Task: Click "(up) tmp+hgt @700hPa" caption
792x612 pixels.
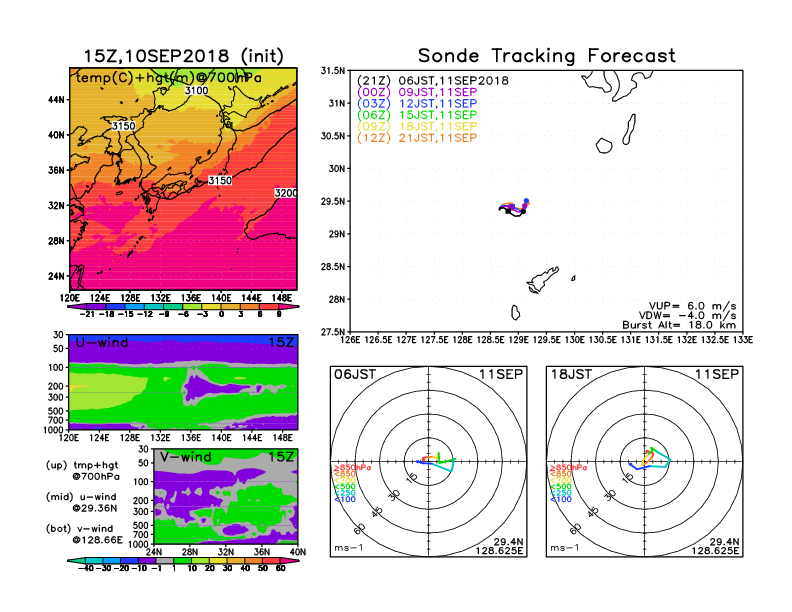Action: point(83,471)
